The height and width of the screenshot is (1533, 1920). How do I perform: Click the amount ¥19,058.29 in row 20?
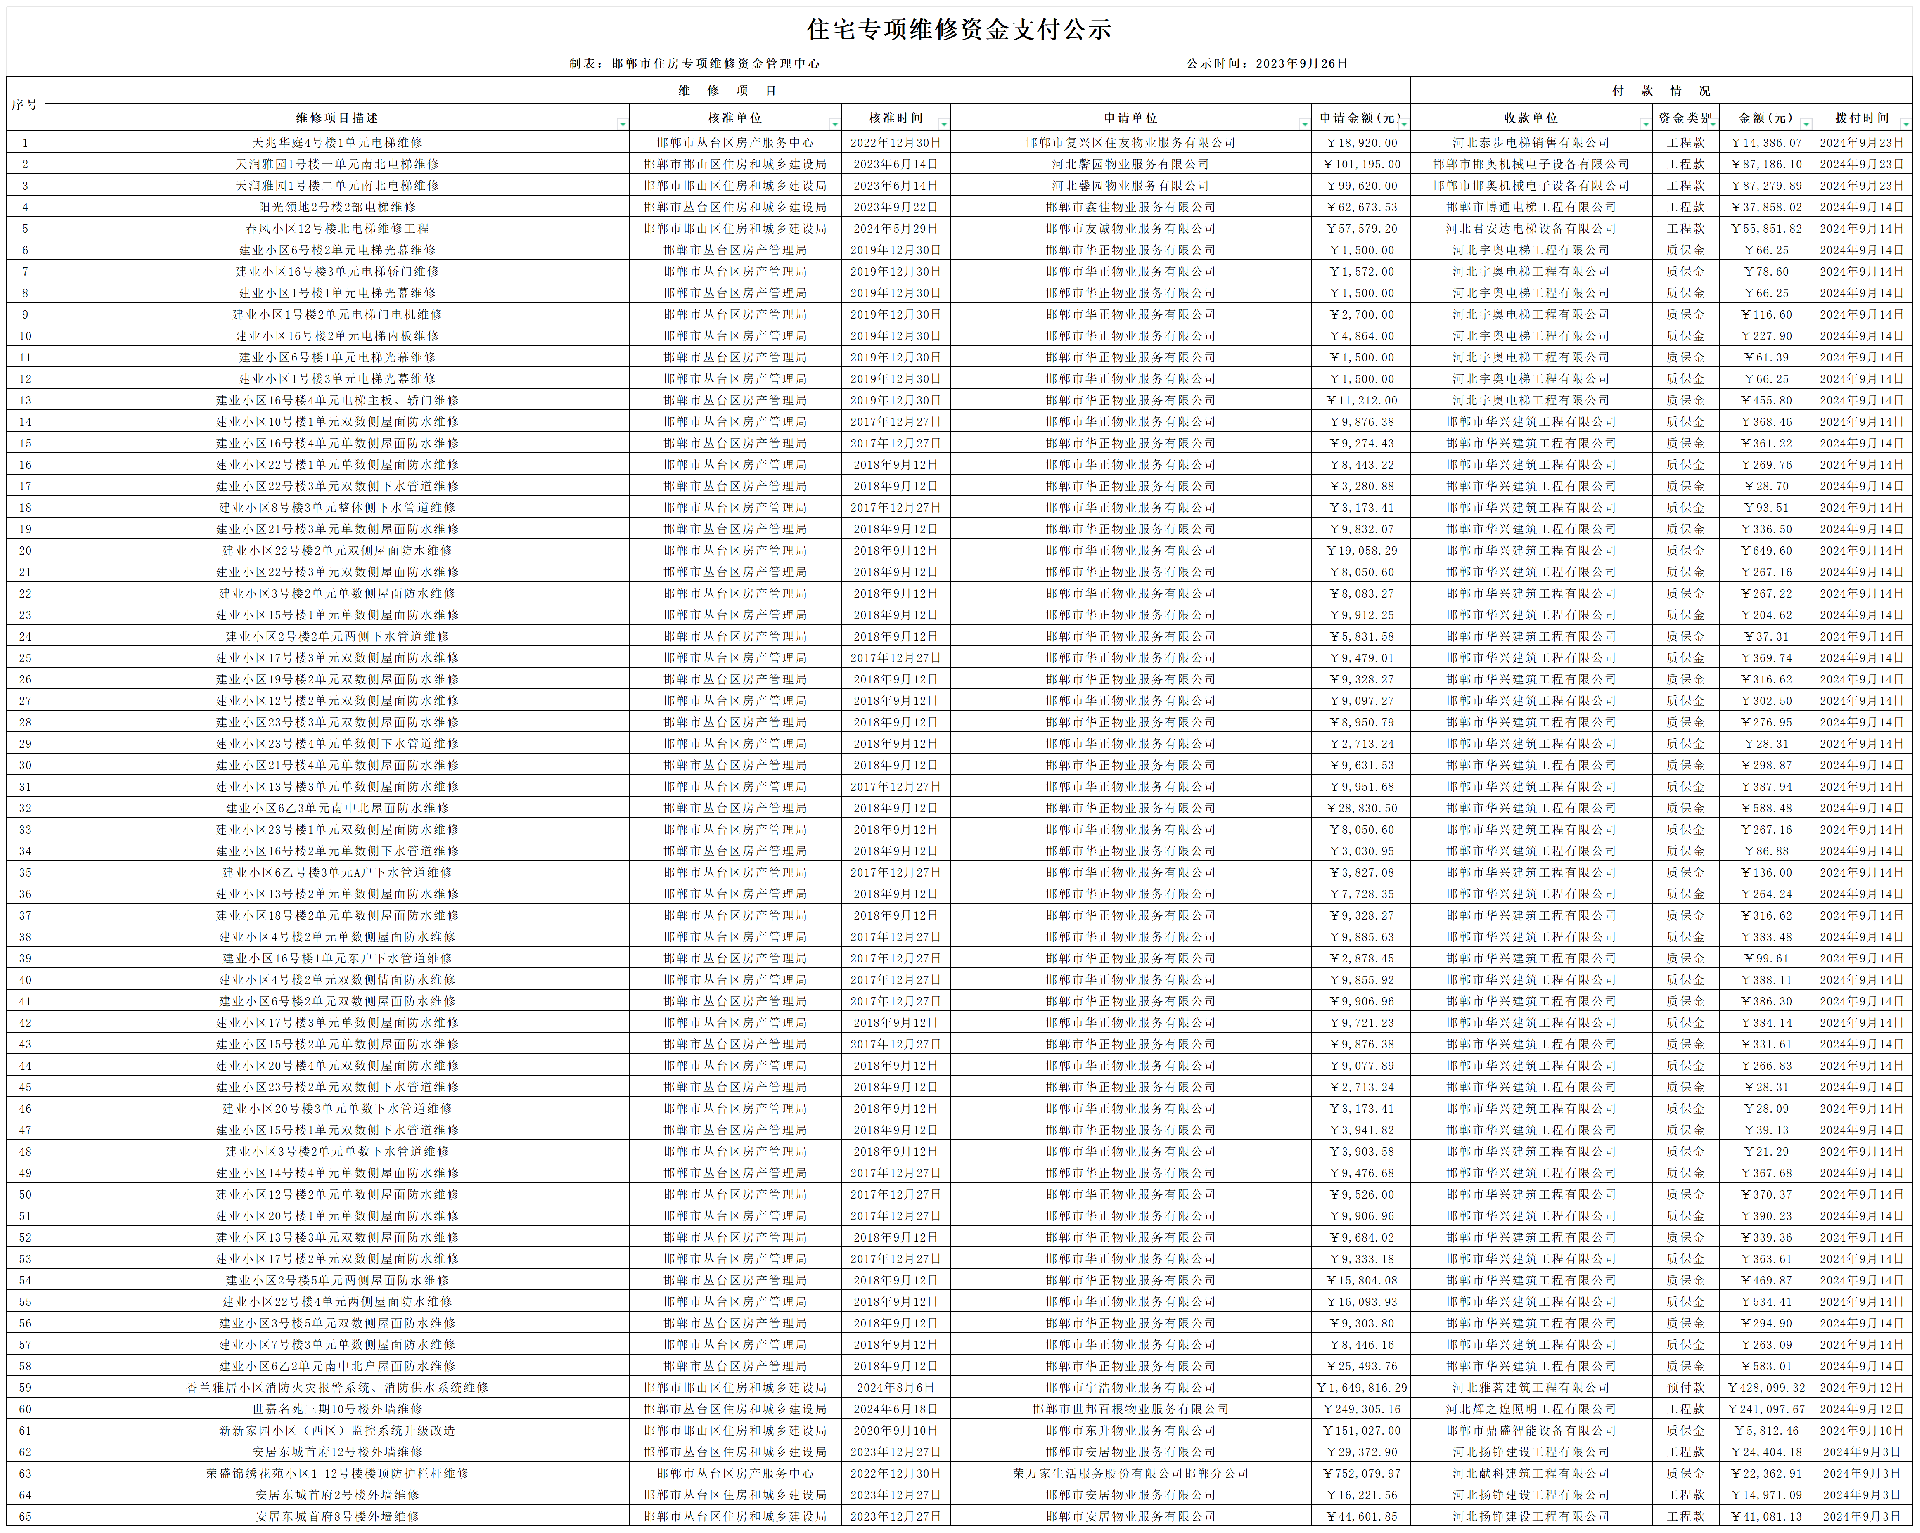(x=1361, y=551)
